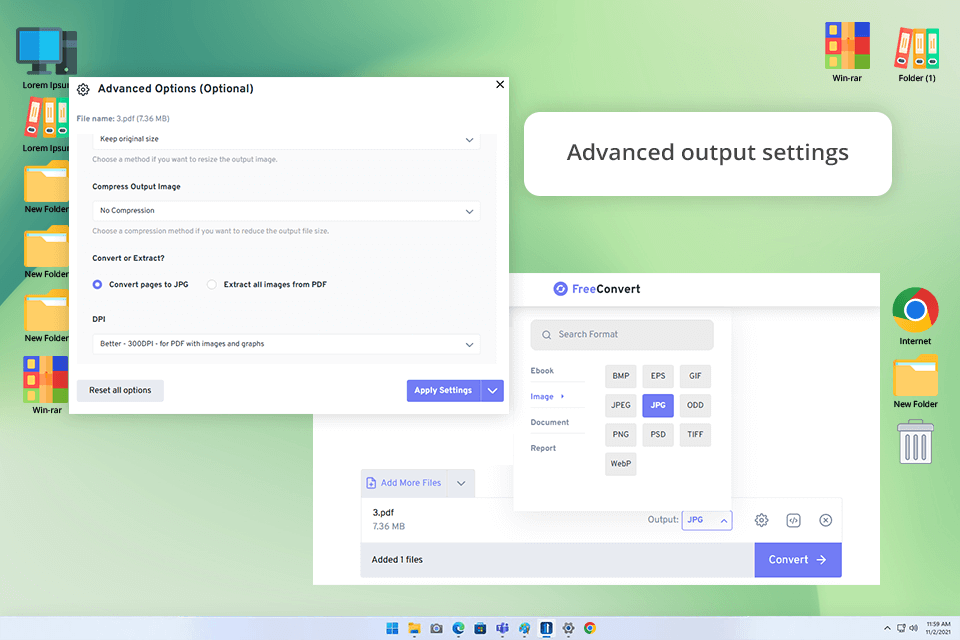960x640 pixels.
Task: Launch Microsoft Edge from taskbar
Action: click(x=459, y=628)
